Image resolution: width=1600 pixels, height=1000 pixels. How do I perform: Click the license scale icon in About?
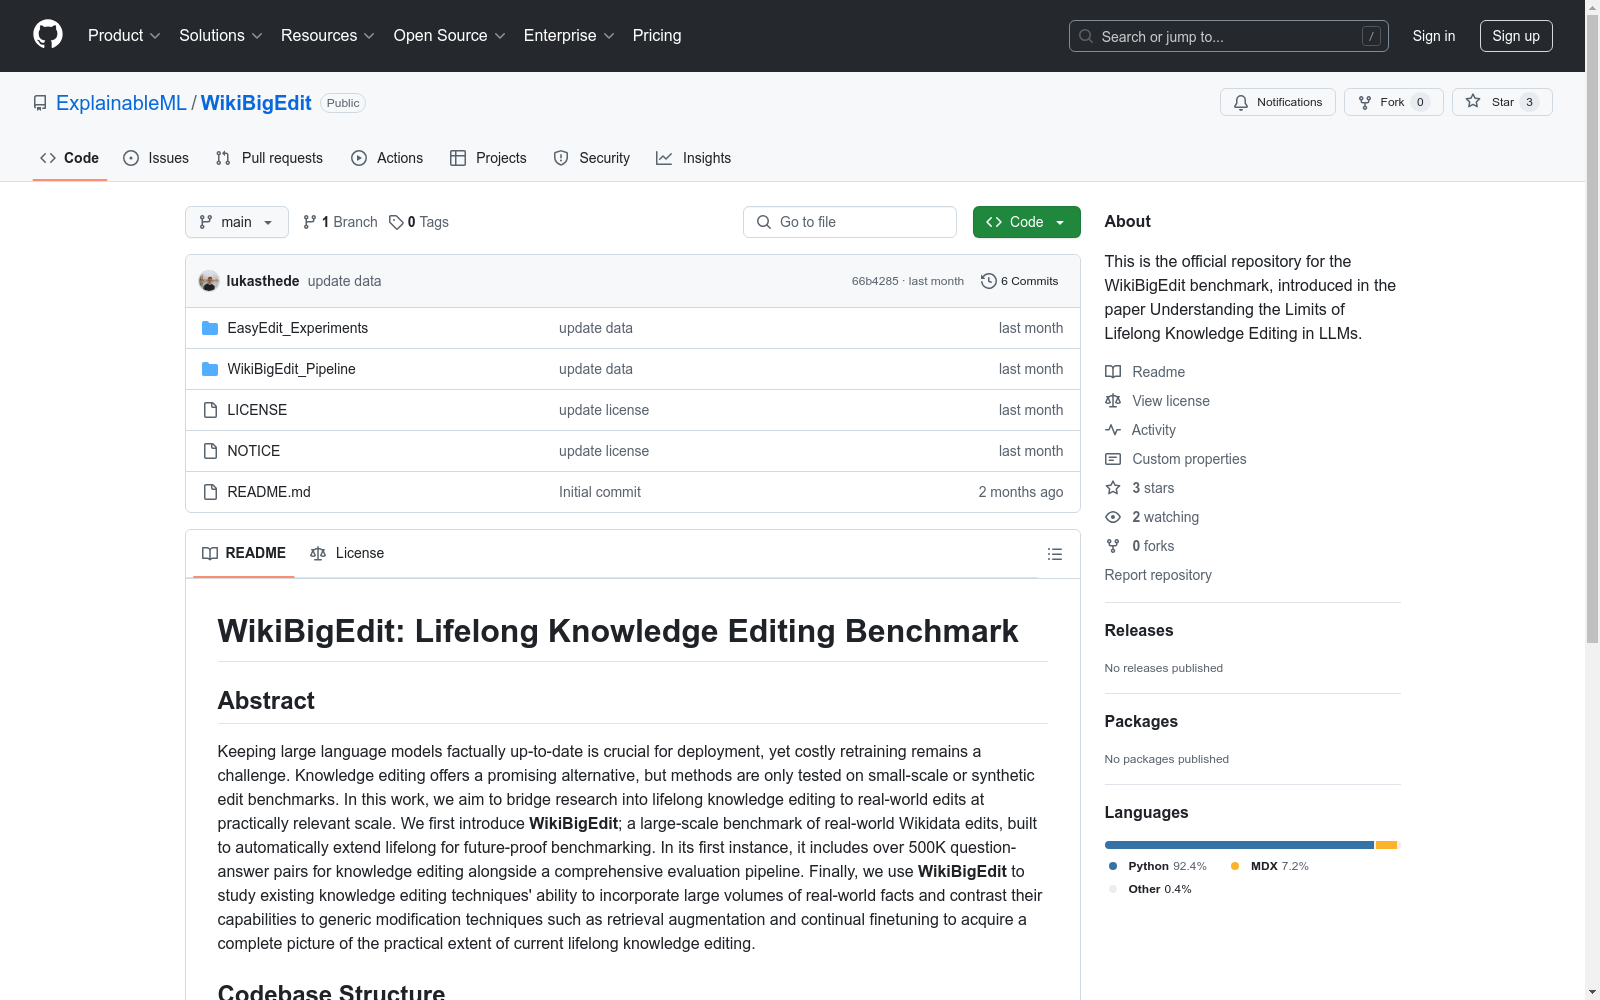[1113, 401]
